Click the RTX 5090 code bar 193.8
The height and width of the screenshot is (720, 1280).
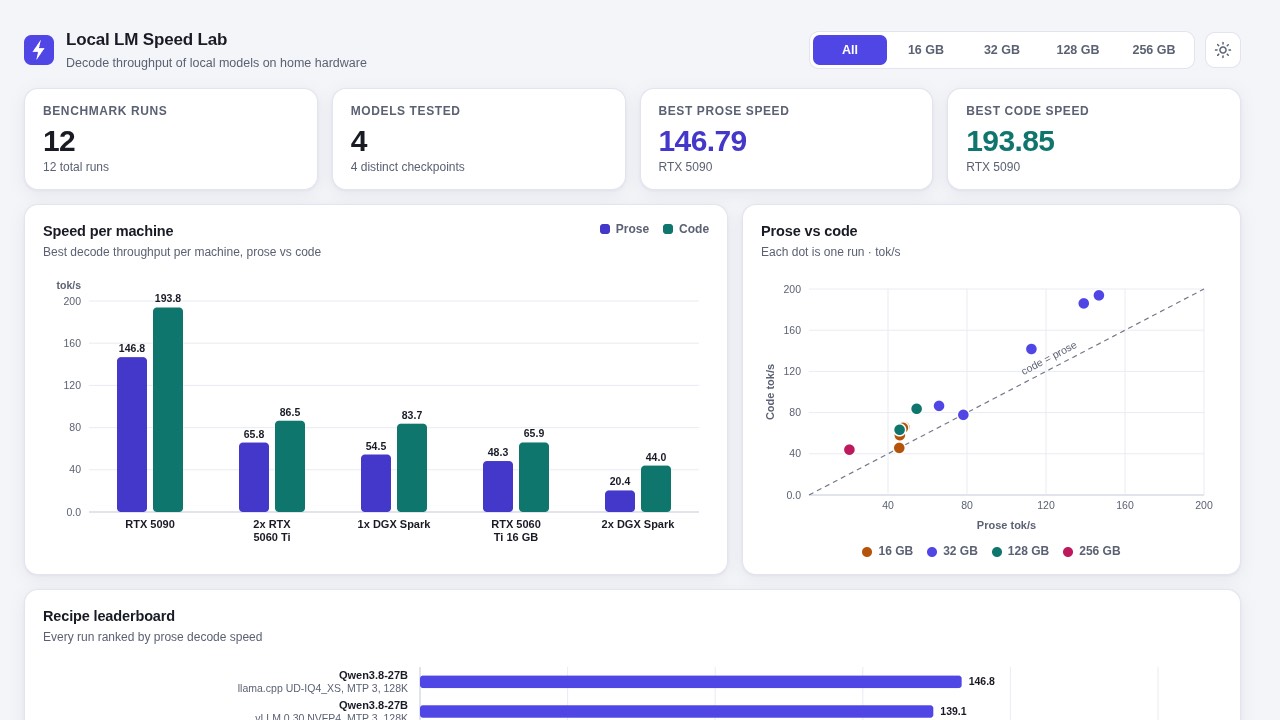tap(168, 410)
